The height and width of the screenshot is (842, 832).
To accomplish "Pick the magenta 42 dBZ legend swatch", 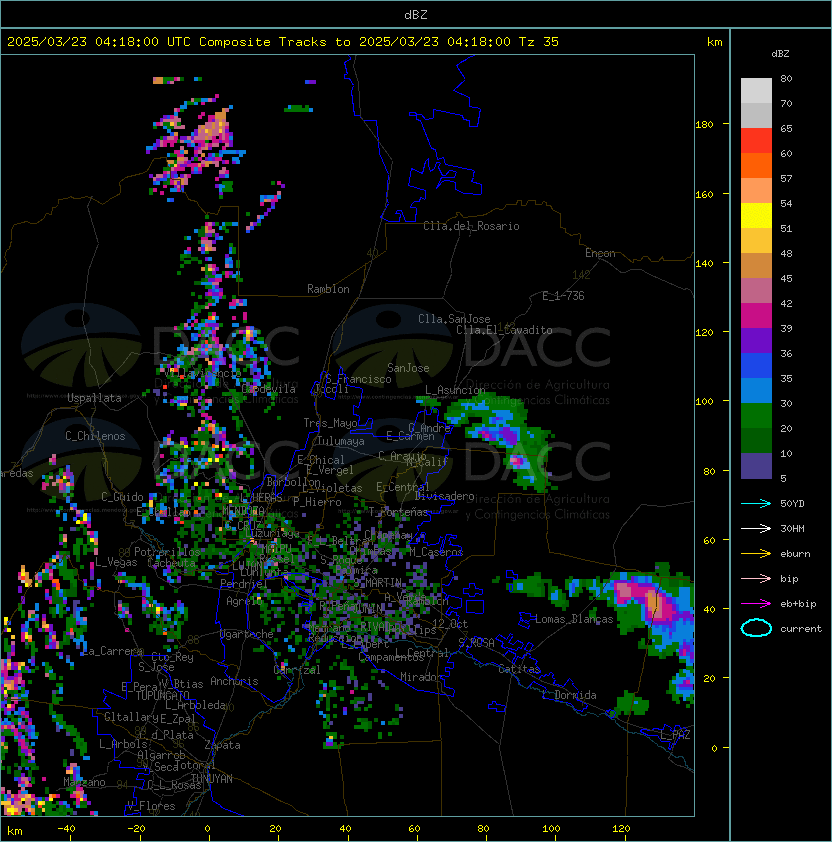I will click(x=756, y=316).
